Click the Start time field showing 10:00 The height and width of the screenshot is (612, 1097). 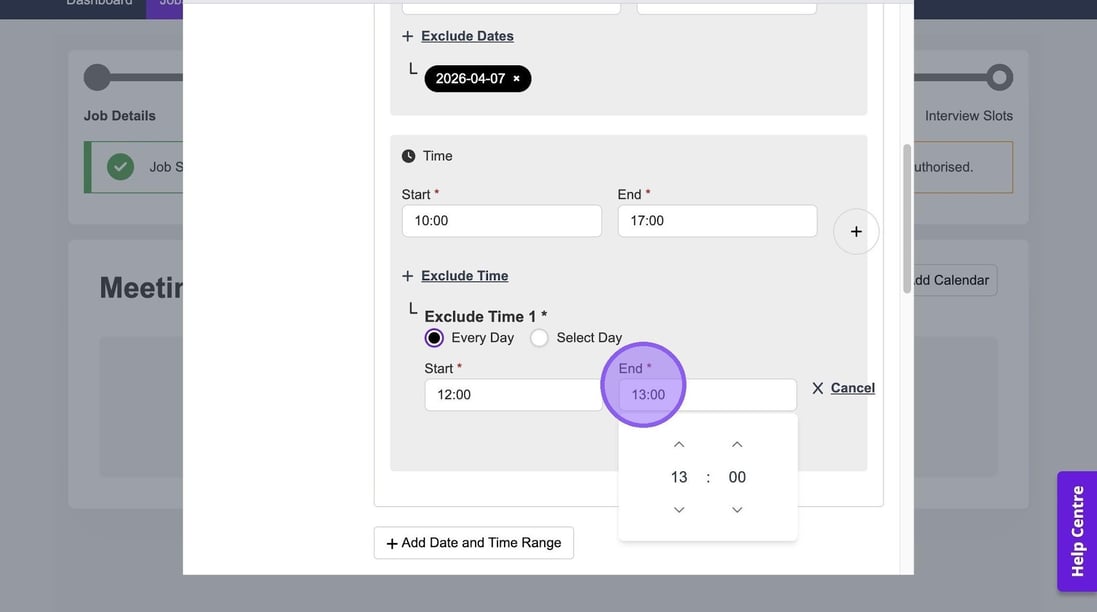click(x=501, y=221)
